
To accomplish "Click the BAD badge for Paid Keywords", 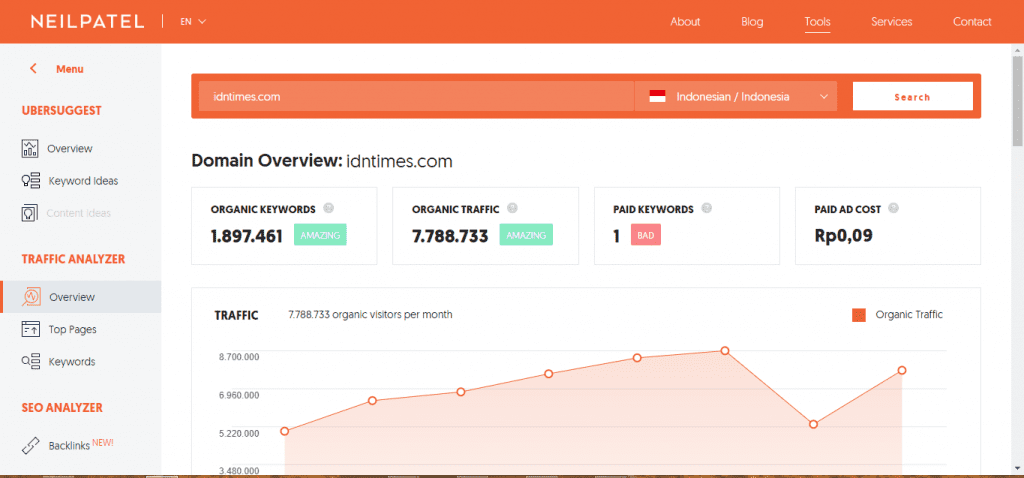I will (646, 235).
